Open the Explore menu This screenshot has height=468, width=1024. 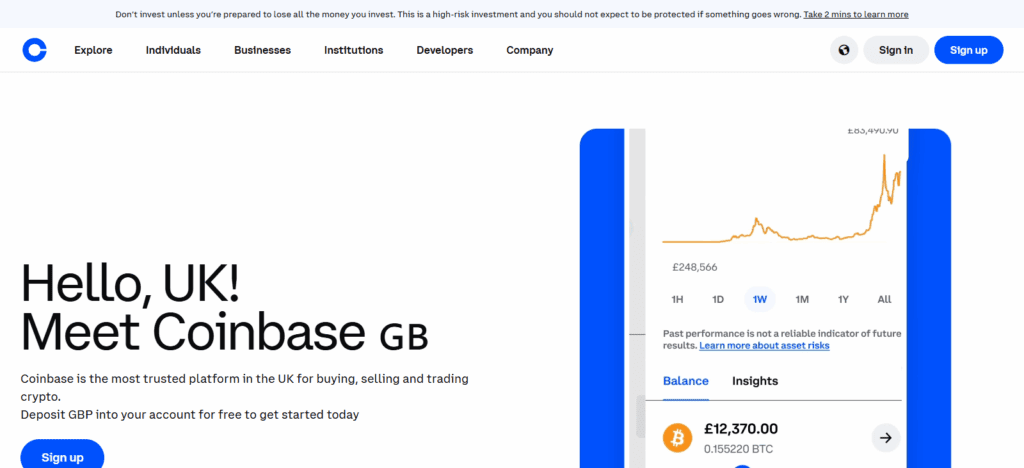coord(93,50)
